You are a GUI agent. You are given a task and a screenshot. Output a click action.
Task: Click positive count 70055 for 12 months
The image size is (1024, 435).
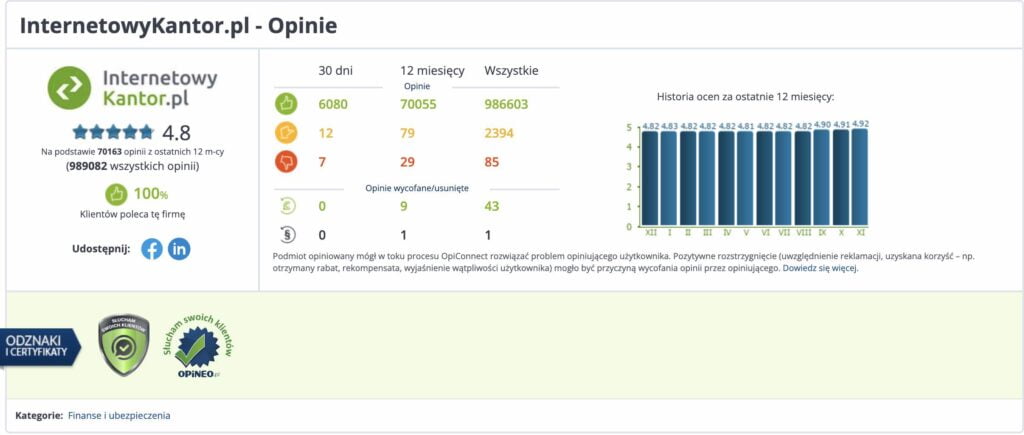click(x=418, y=105)
